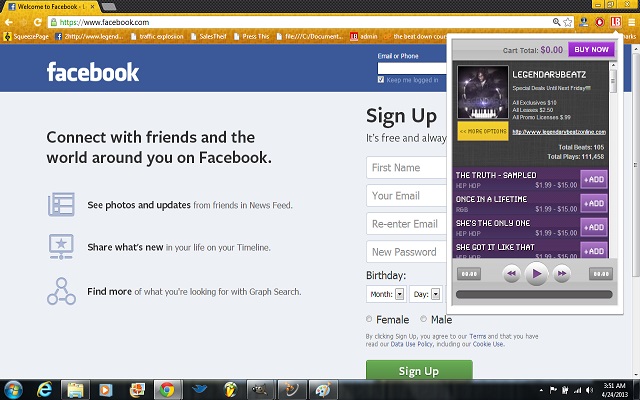Click the LegendaryBeatz album thumbnail
Screen dimensions: 640x400
[x=483, y=92]
